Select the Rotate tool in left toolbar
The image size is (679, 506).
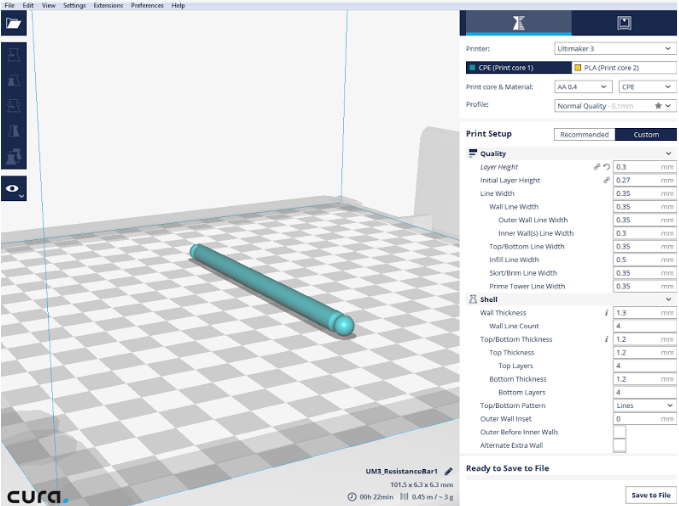(x=14, y=105)
